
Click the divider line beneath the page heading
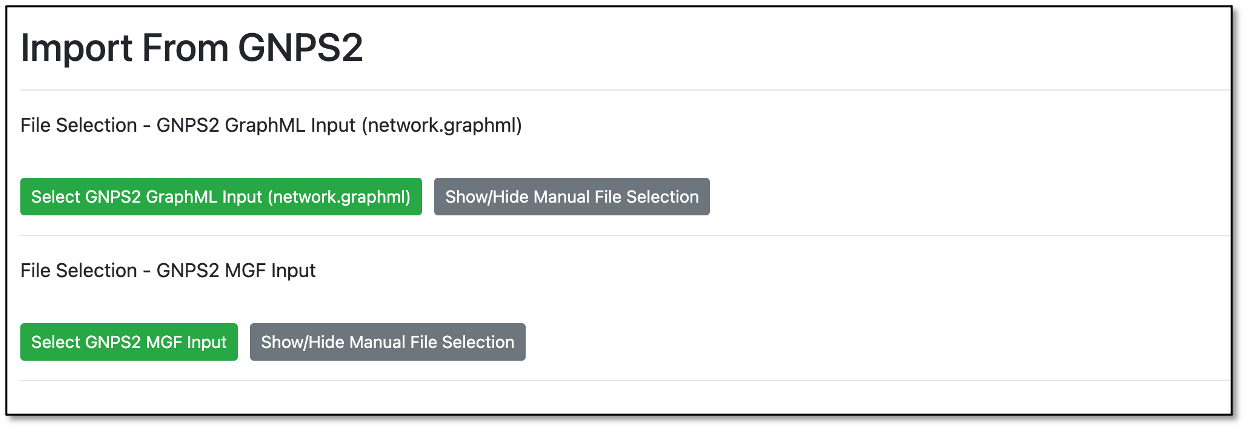625,90
